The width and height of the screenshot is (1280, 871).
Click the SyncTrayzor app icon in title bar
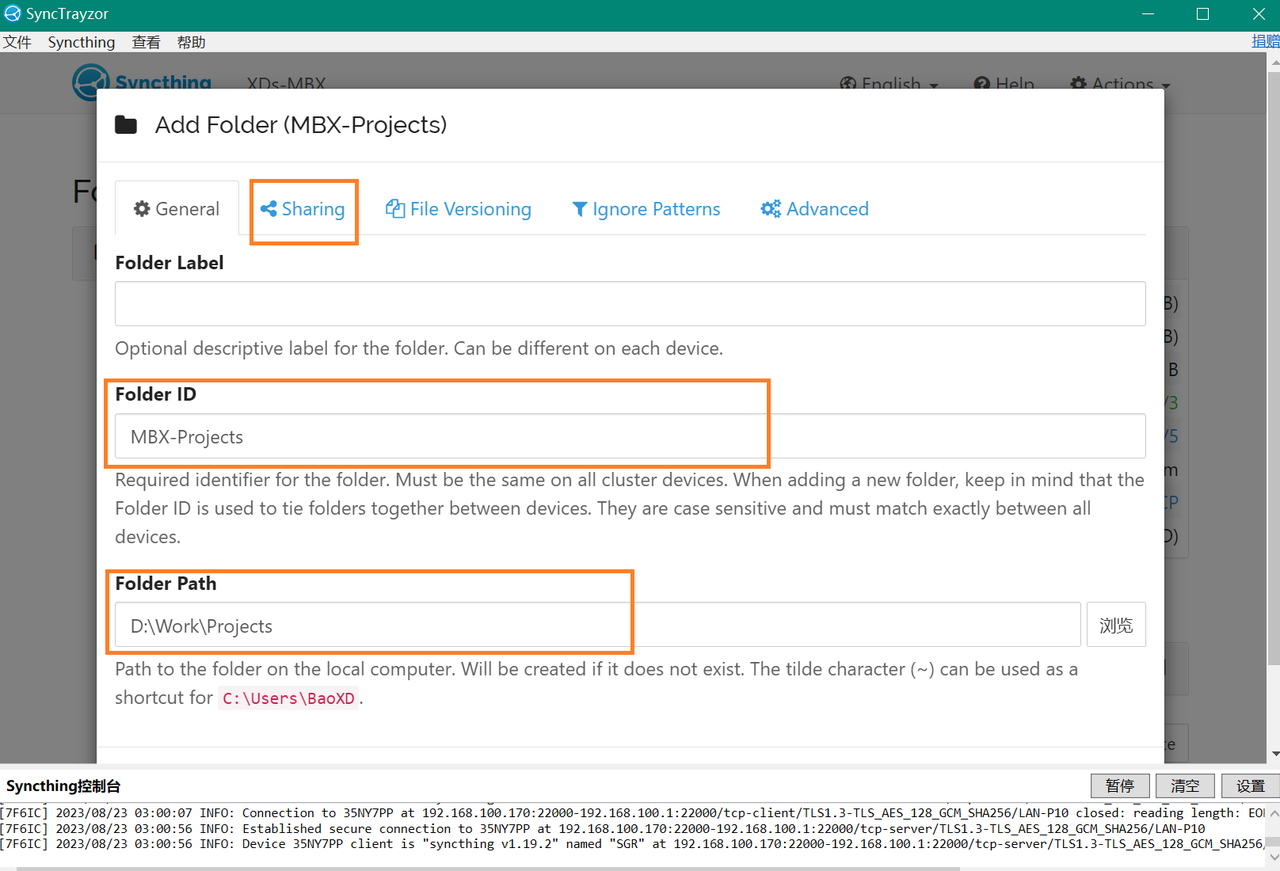[12, 14]
